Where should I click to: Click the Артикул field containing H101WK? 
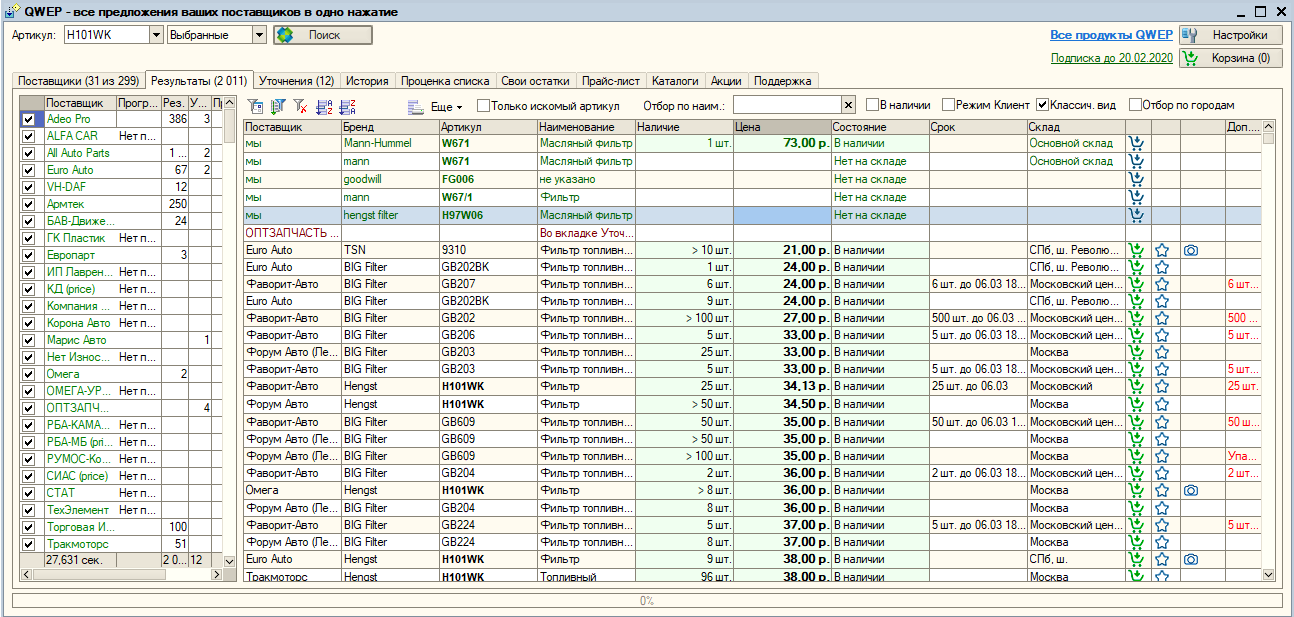106,35
